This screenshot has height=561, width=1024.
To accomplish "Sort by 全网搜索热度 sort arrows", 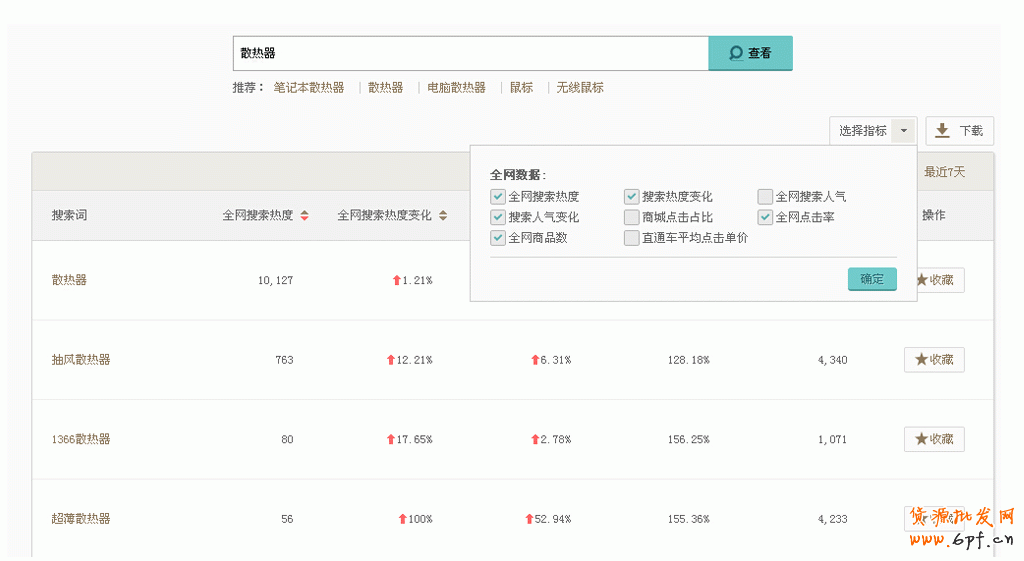I will [x=304, y=216].
